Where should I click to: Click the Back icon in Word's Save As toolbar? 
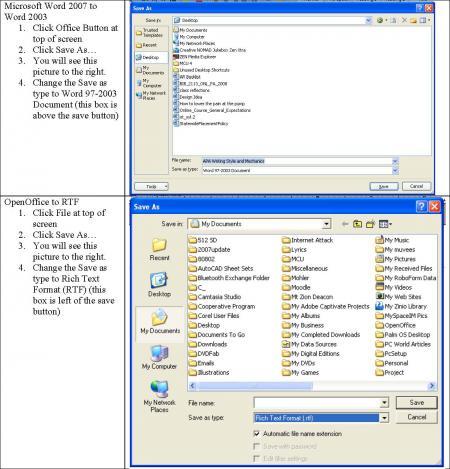(380, 20)
